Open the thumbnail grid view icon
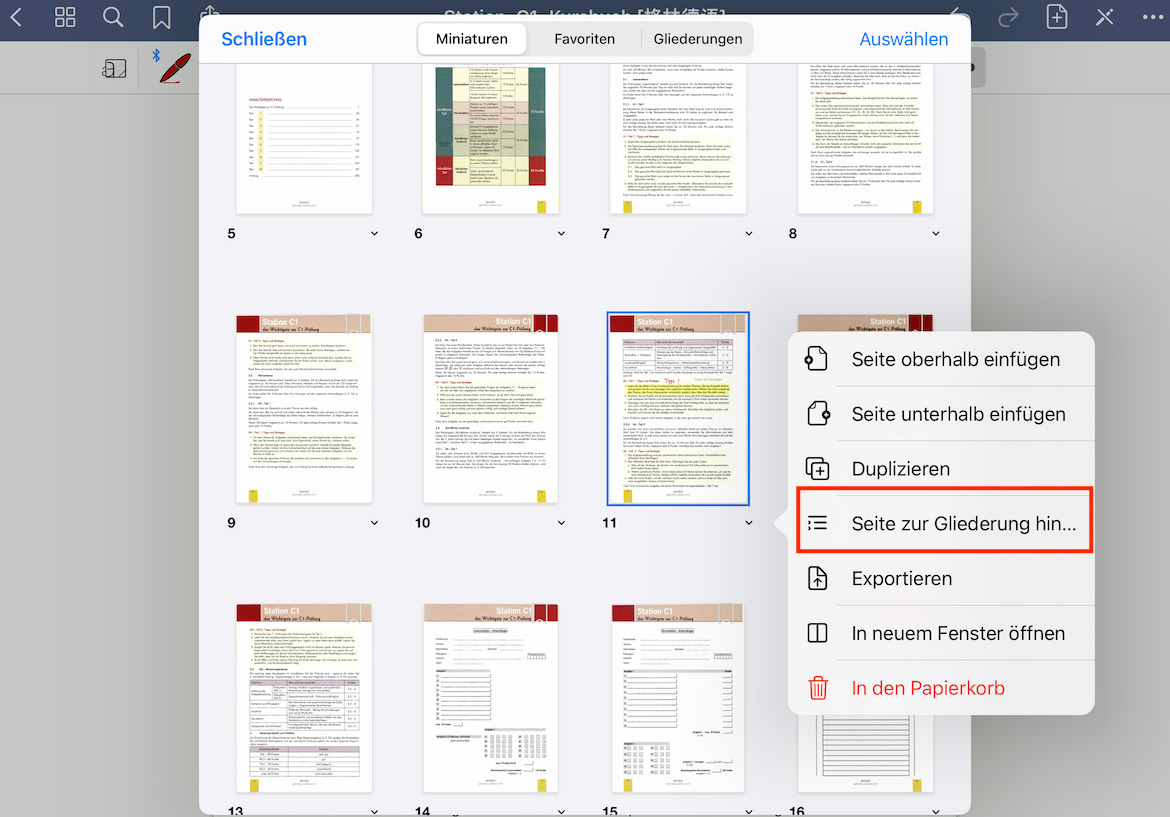Image resolution: width=1170 pixels, height=817 pixels. (65, 17)
